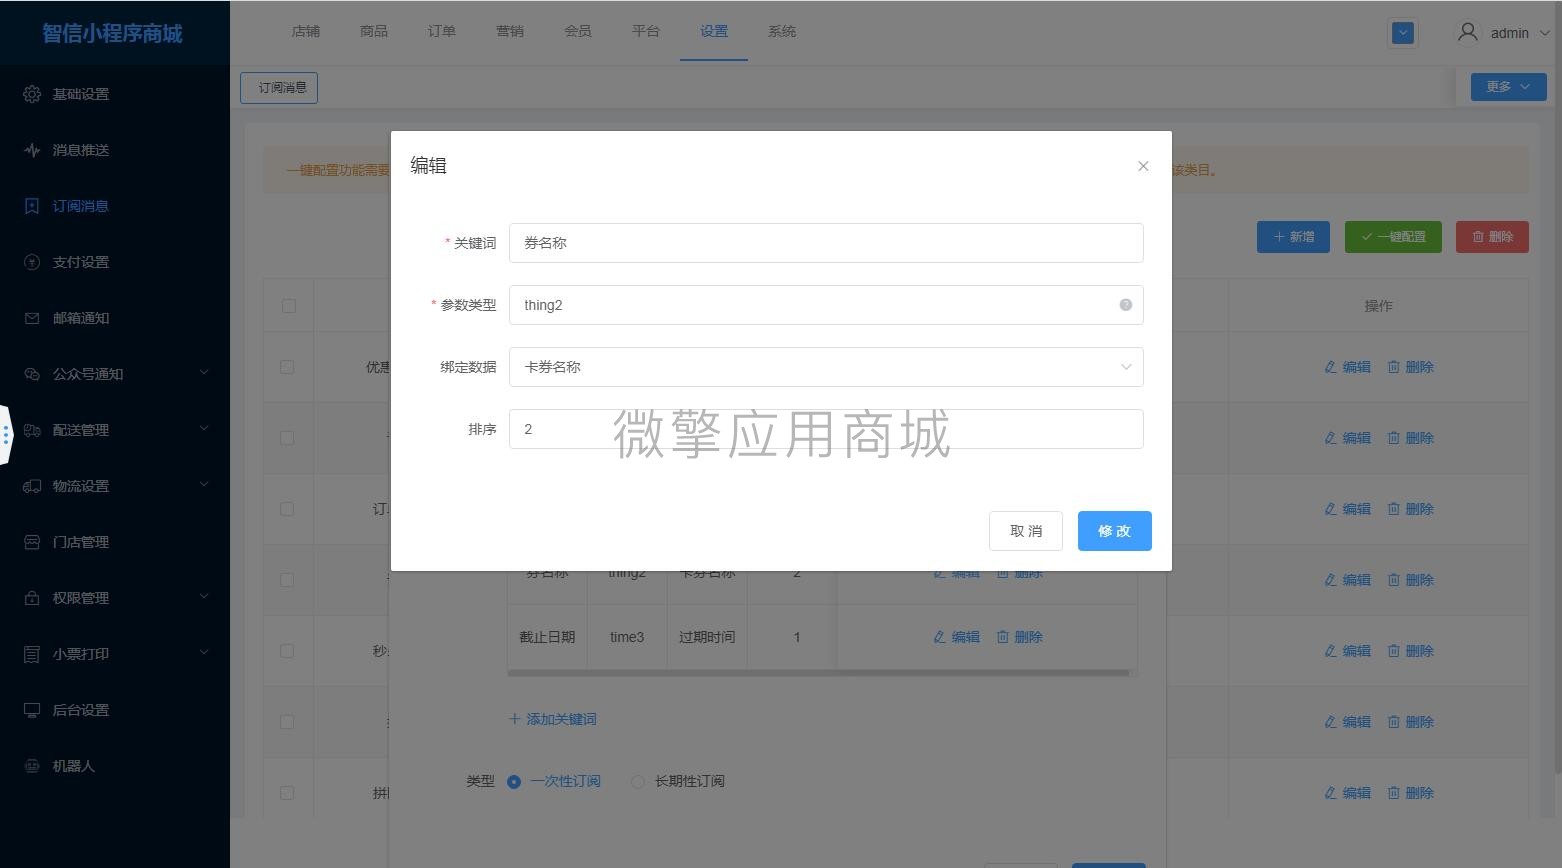The image size is (1562, 868).
Task: Click 删除 in the first 优惠 table row
Action: click(x=1410, y=367)
